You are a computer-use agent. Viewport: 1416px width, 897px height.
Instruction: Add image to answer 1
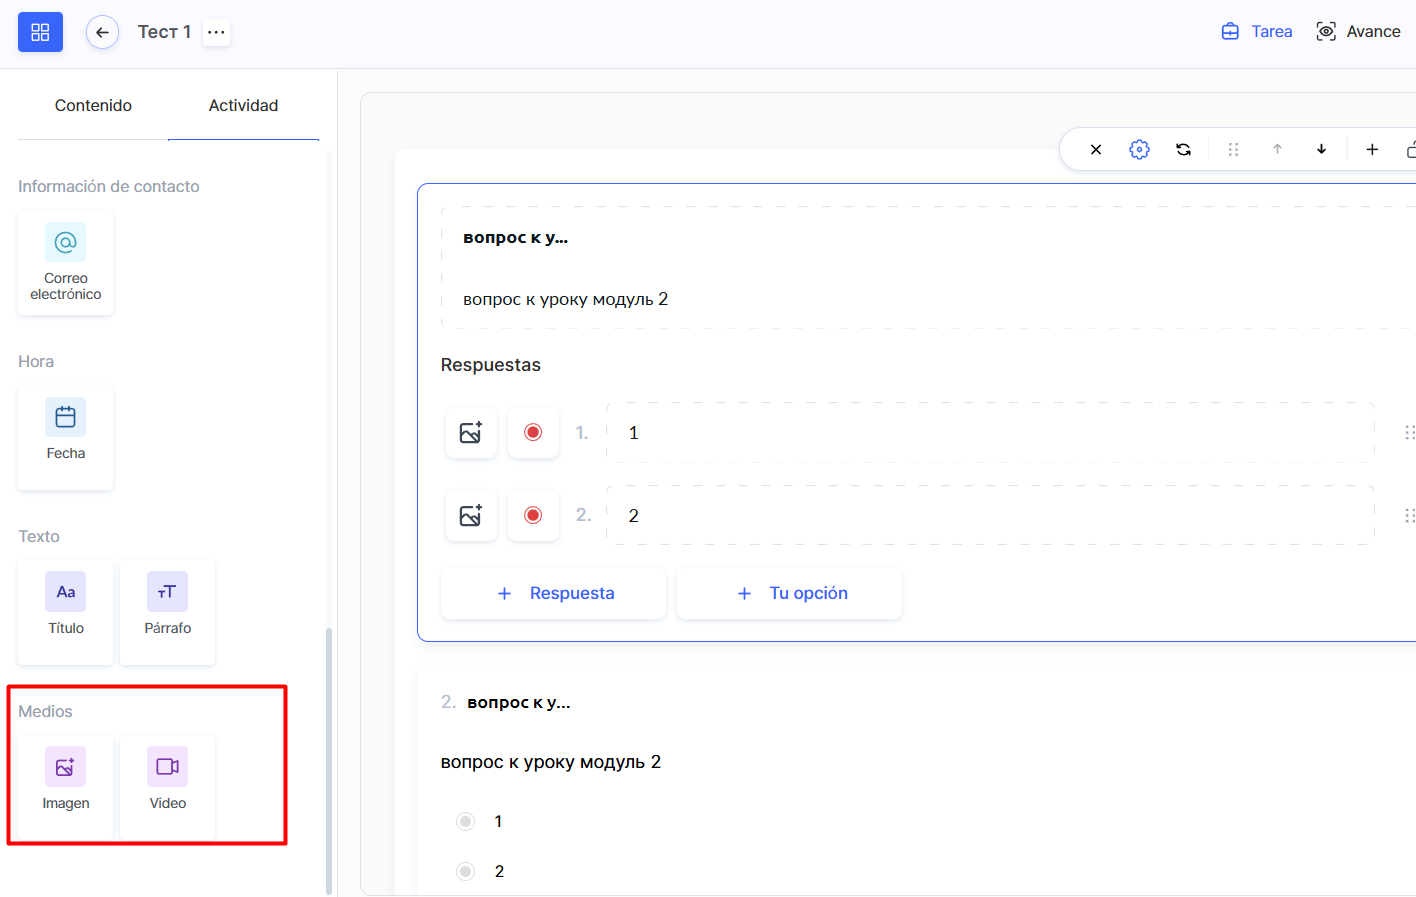(x=471, y=432)
